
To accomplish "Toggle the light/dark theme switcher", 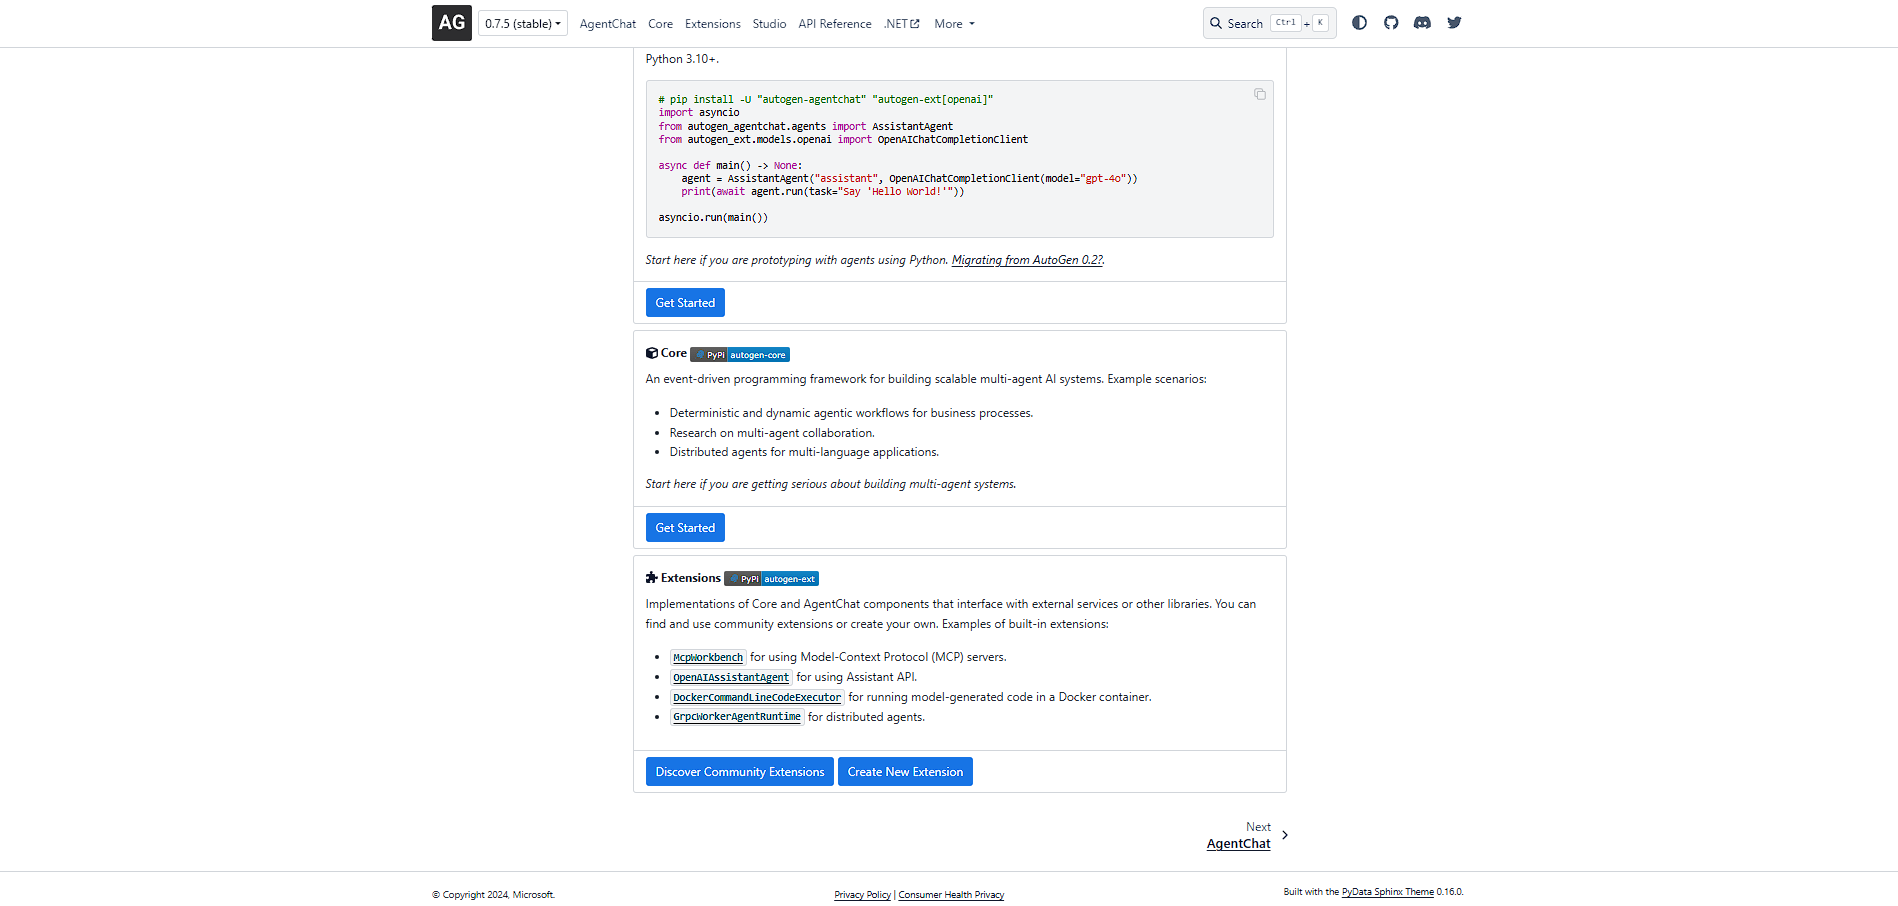I will (x=1359, y=23).
